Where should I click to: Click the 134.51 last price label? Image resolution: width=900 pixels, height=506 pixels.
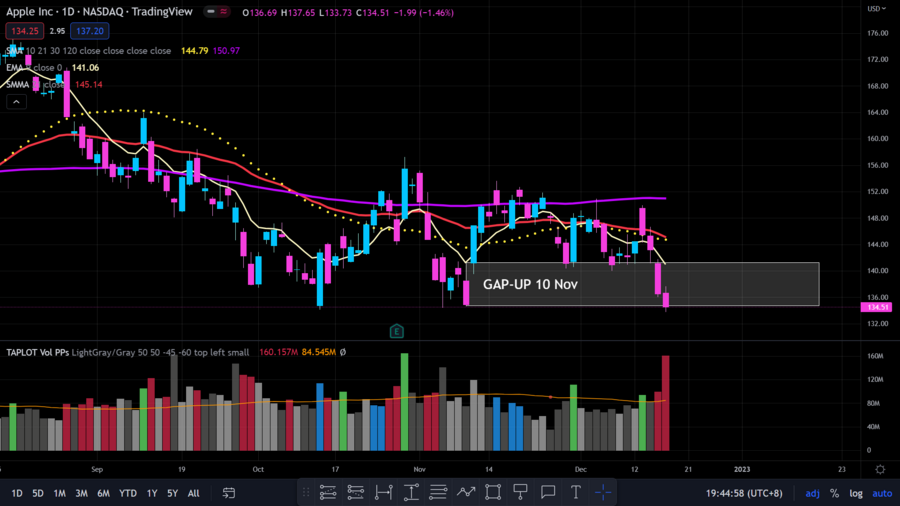point(876,308)
